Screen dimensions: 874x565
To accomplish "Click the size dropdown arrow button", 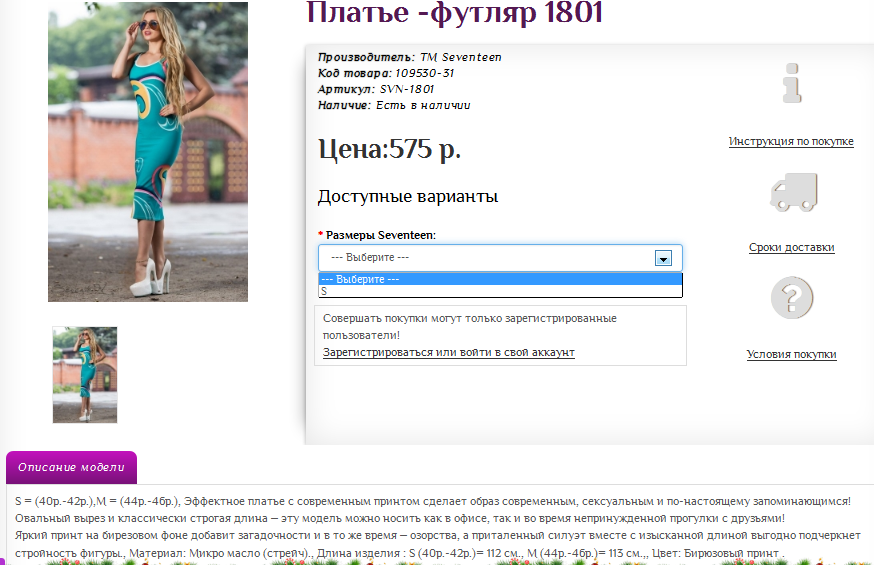I will [x=663, y=258].
